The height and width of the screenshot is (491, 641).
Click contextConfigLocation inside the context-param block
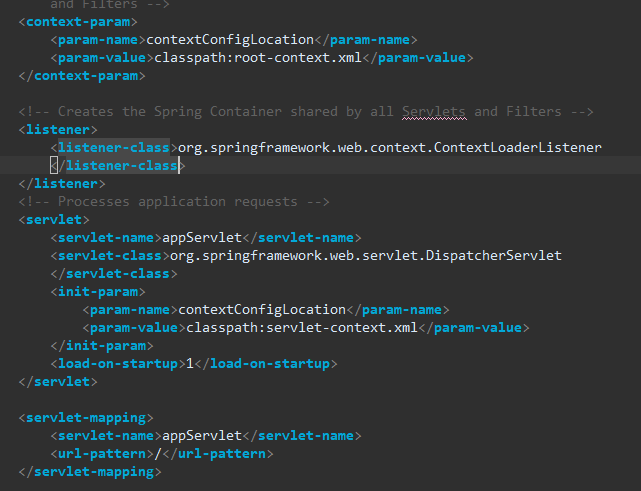(230, 40)
